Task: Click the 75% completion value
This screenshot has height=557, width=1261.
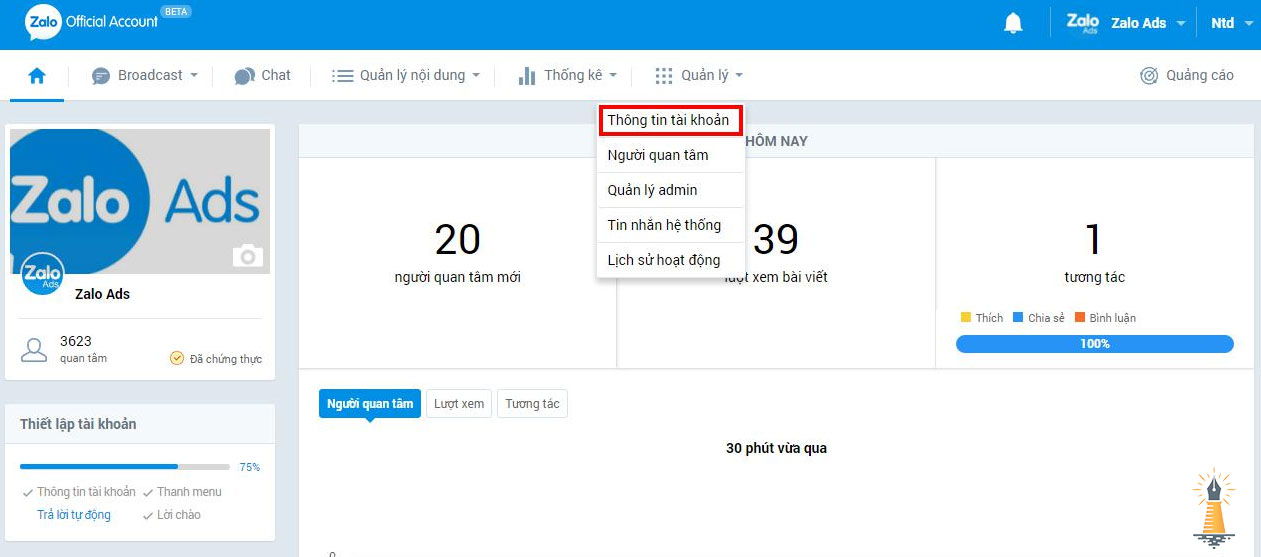Action: click(x=249, y=467)
